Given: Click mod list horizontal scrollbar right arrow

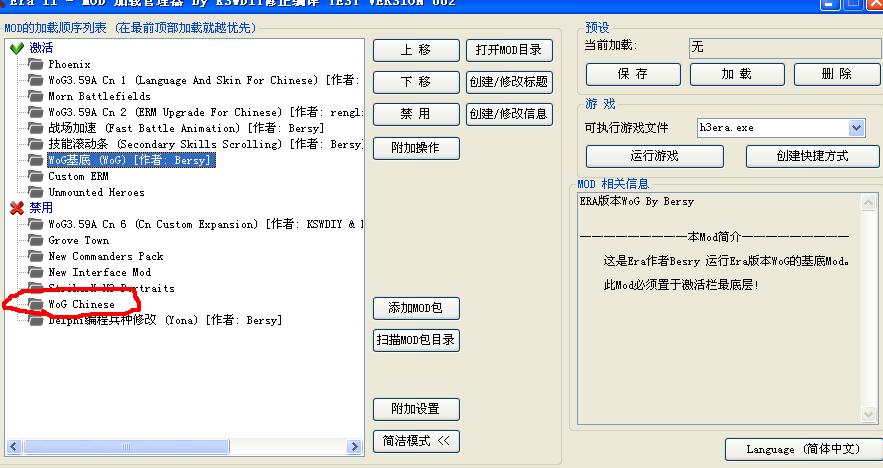Looking at the screenshot, I should point(354,447).
